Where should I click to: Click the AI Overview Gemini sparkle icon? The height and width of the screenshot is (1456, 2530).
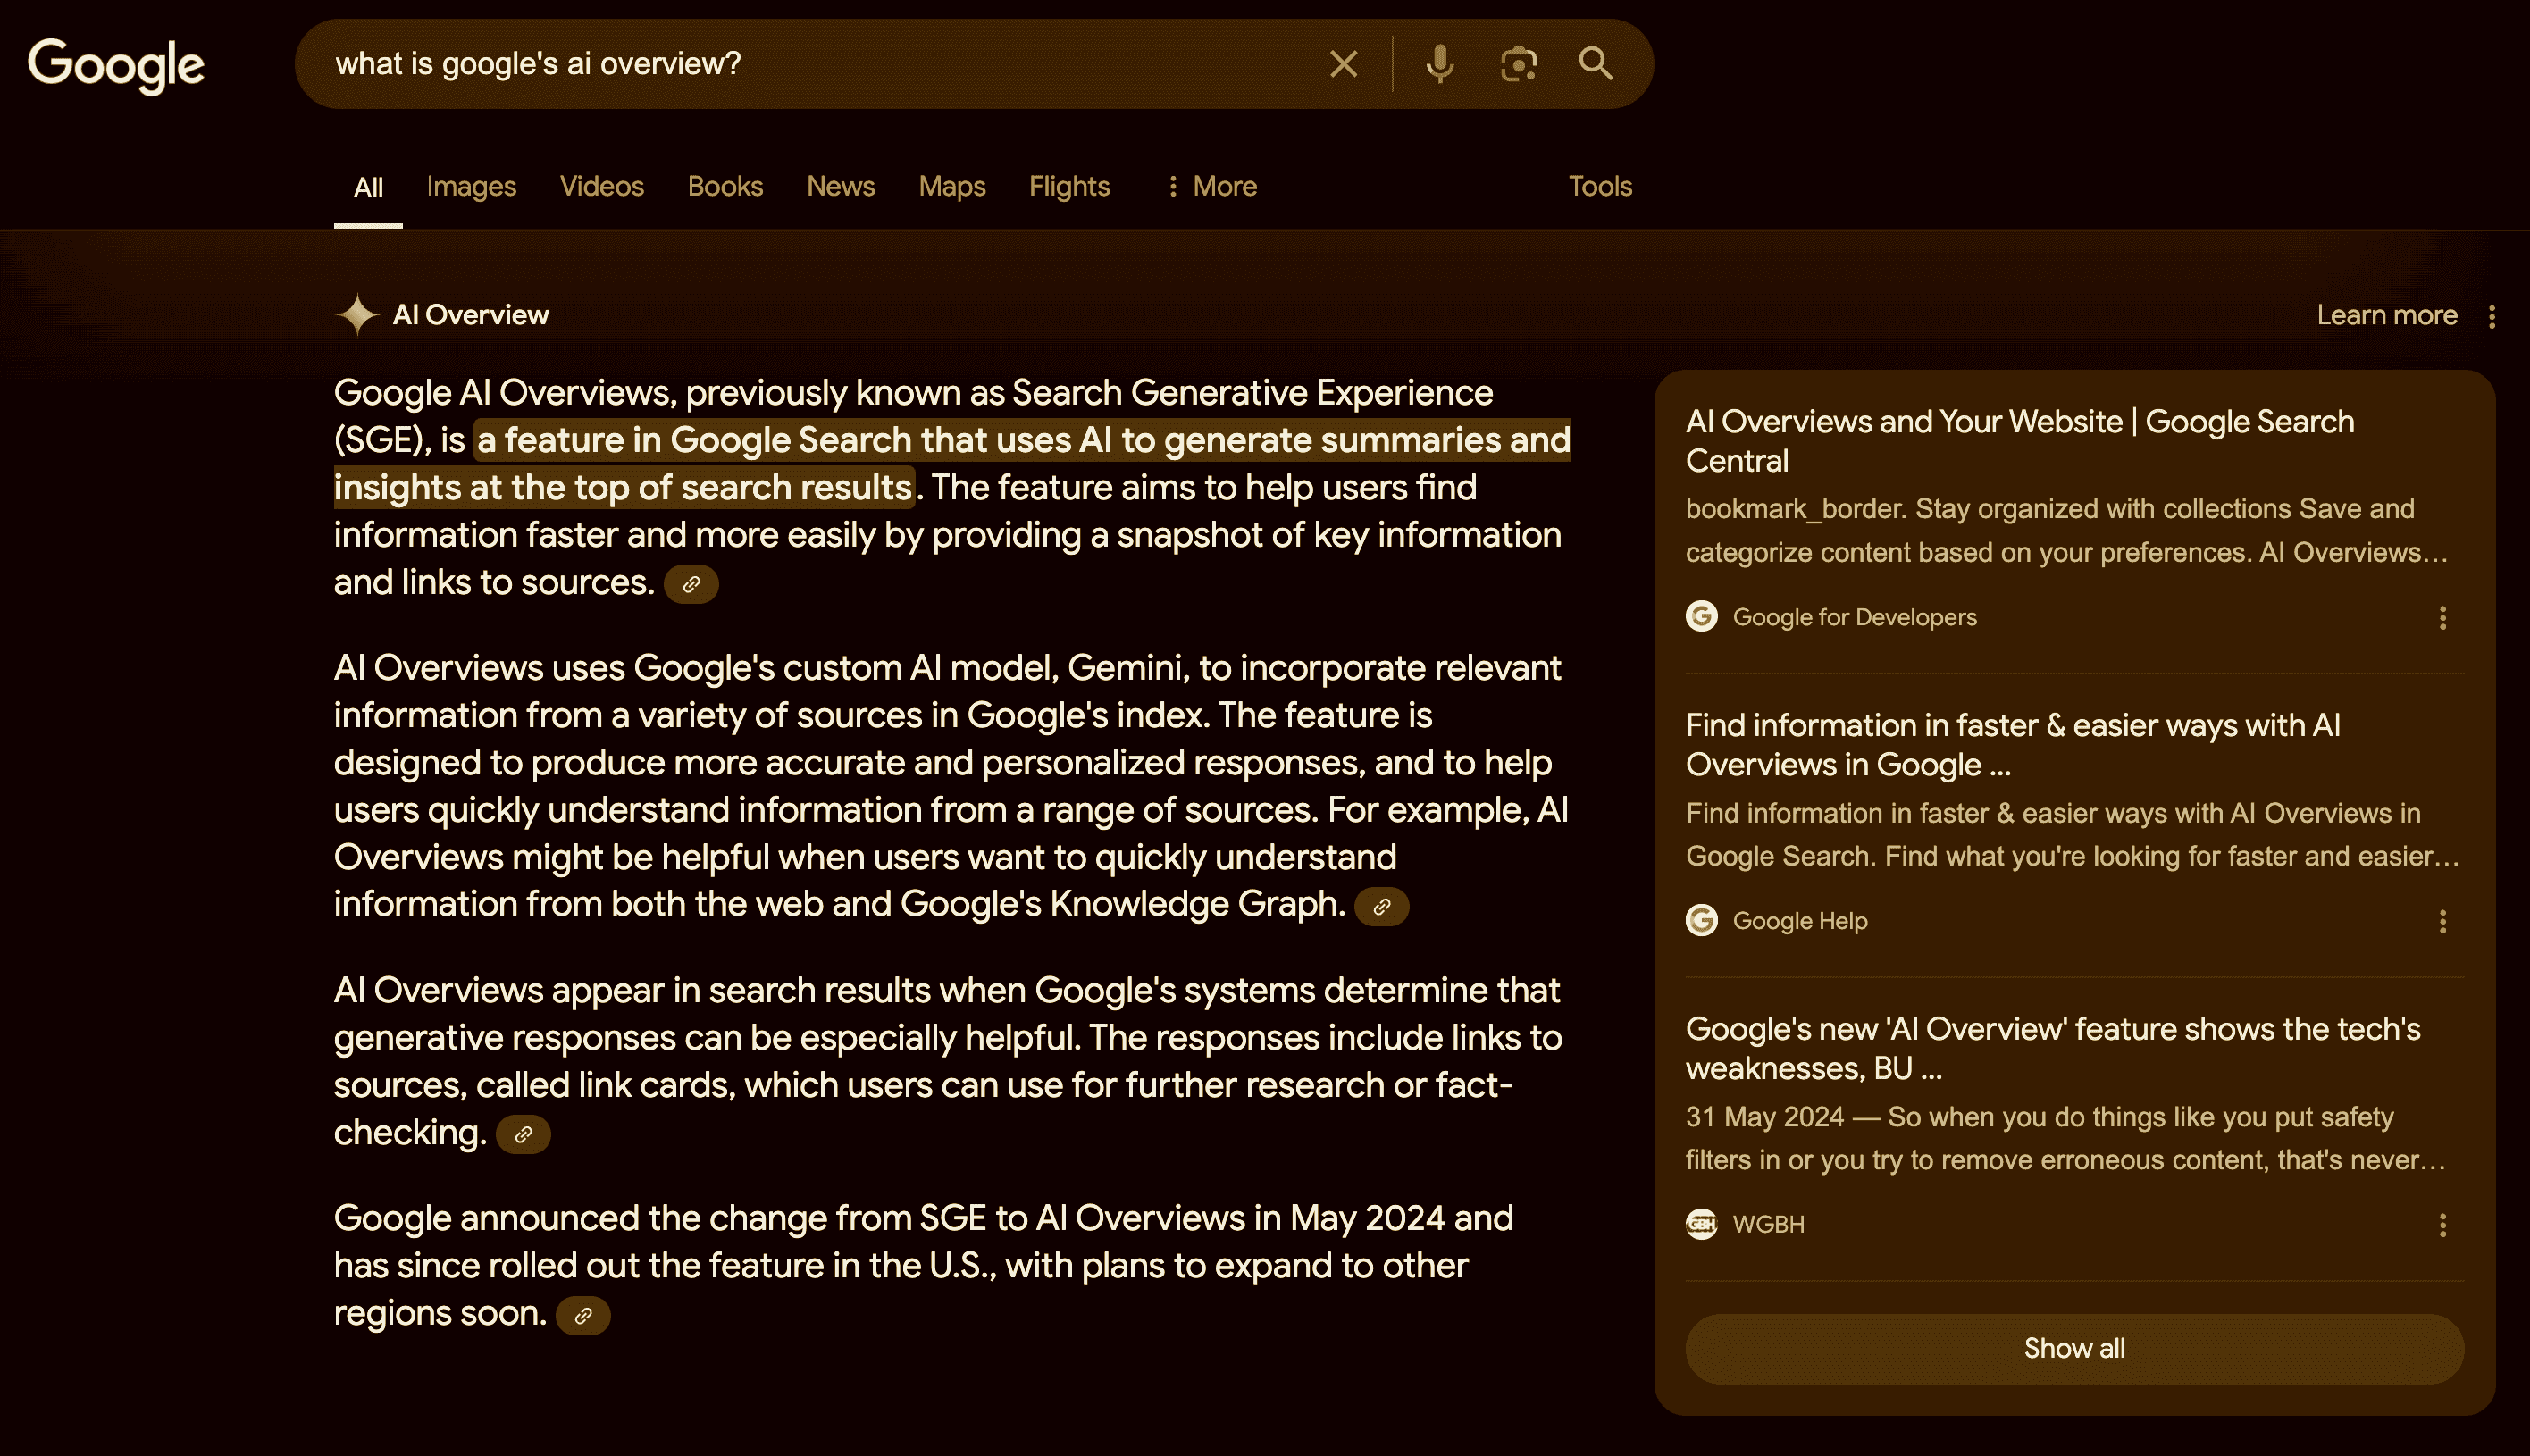[x=355, y=314]
